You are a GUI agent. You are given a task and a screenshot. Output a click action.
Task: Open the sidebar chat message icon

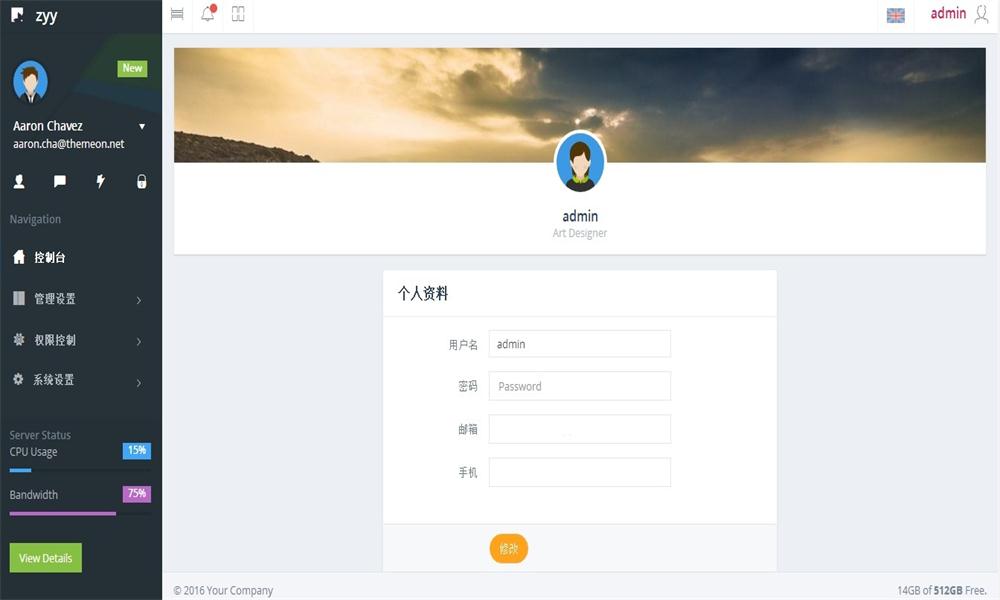point(60,182)
